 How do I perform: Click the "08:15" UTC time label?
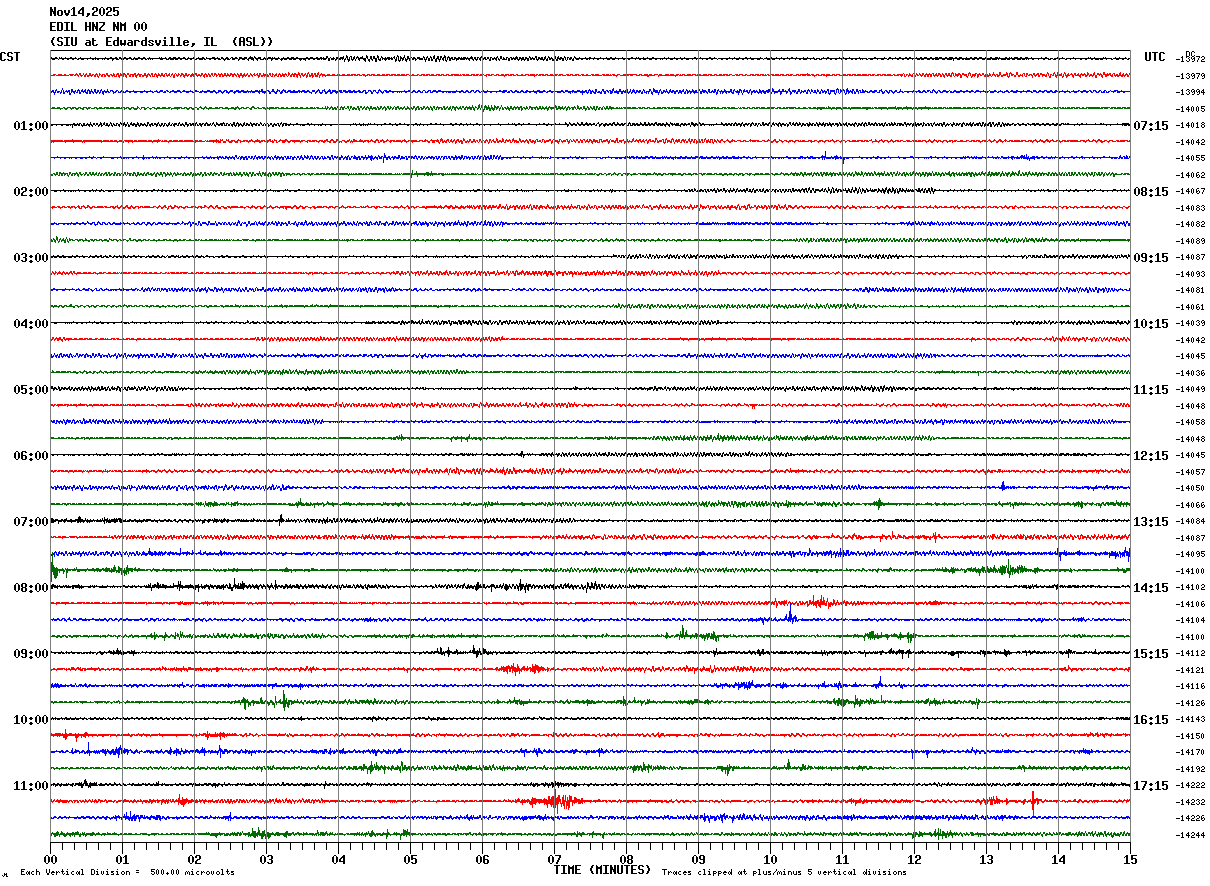(x=1151, y=192)
